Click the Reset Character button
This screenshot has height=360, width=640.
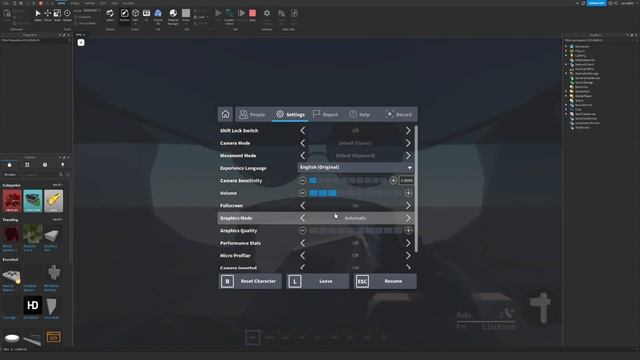250,281
